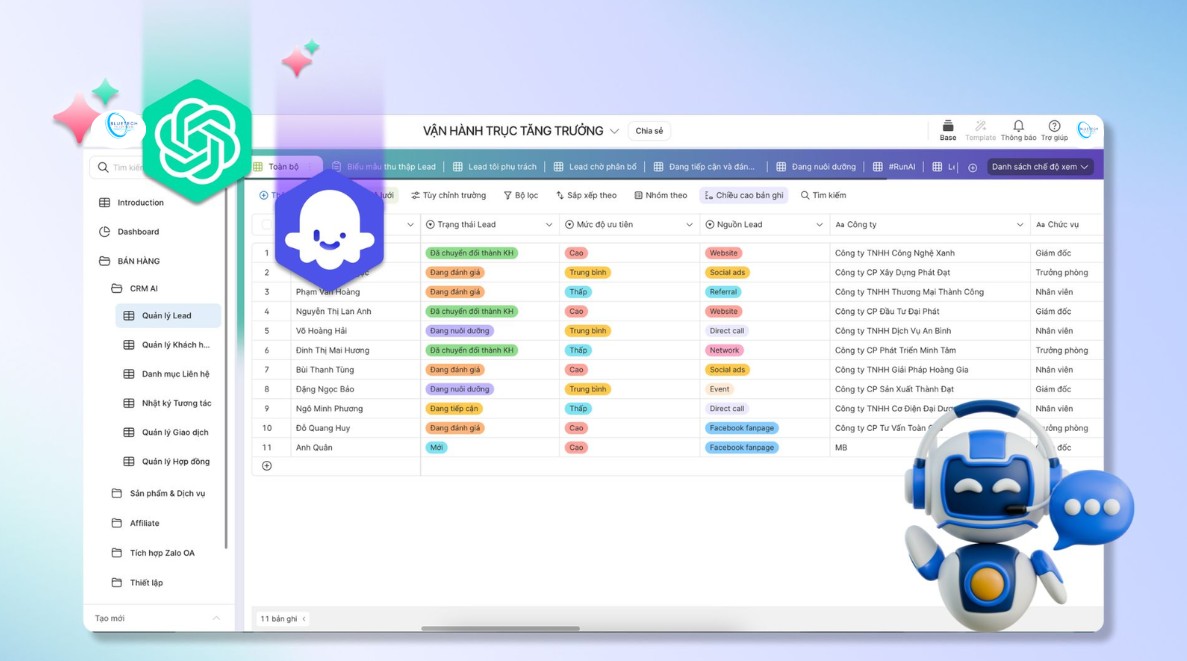Screen dimensions: 1187x661
Task: Collapse the Tạo mới chevron
Action: [x=217, y=619]
